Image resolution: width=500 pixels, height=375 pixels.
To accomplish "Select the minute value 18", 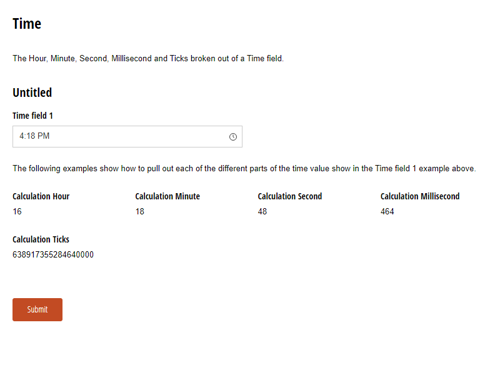I will point(140,211).
